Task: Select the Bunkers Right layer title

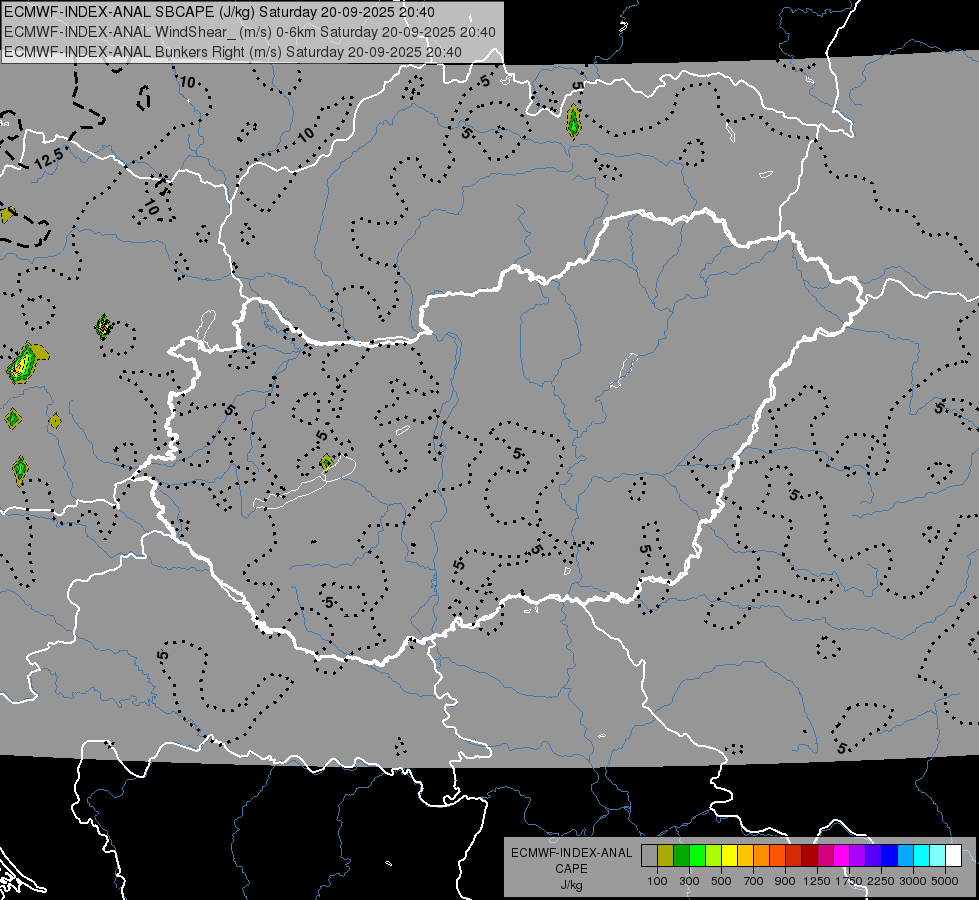Action: pos(233,52)
